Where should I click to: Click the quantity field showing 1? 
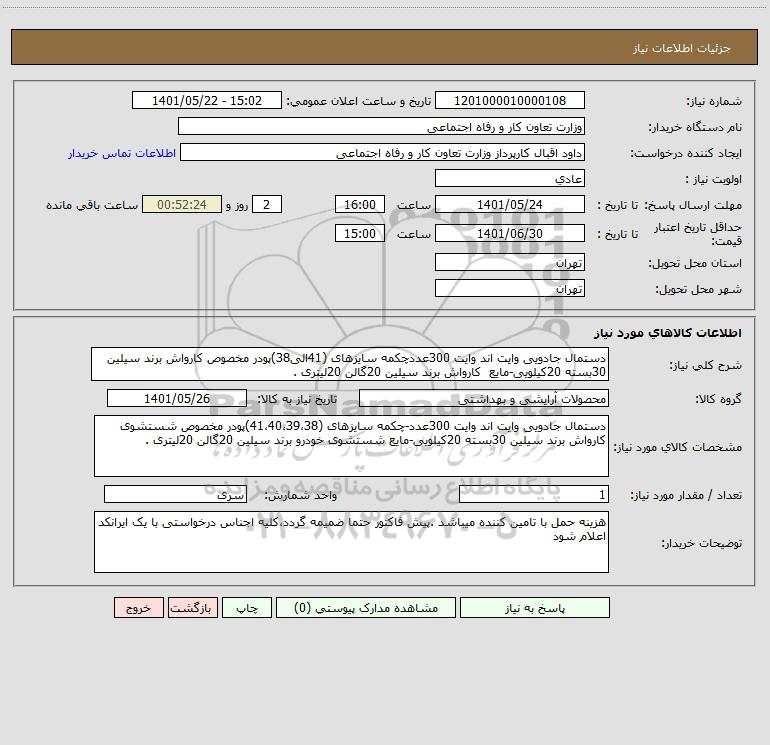tap(534, 495)
